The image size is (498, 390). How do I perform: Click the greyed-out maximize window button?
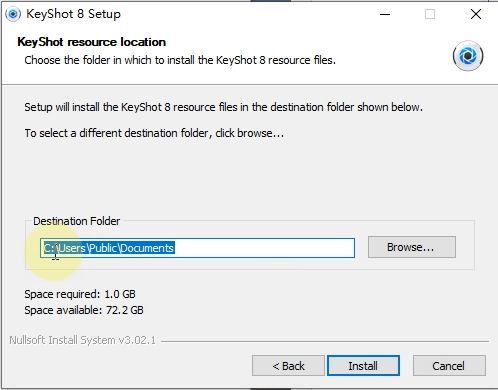click(x=430, y=14)
